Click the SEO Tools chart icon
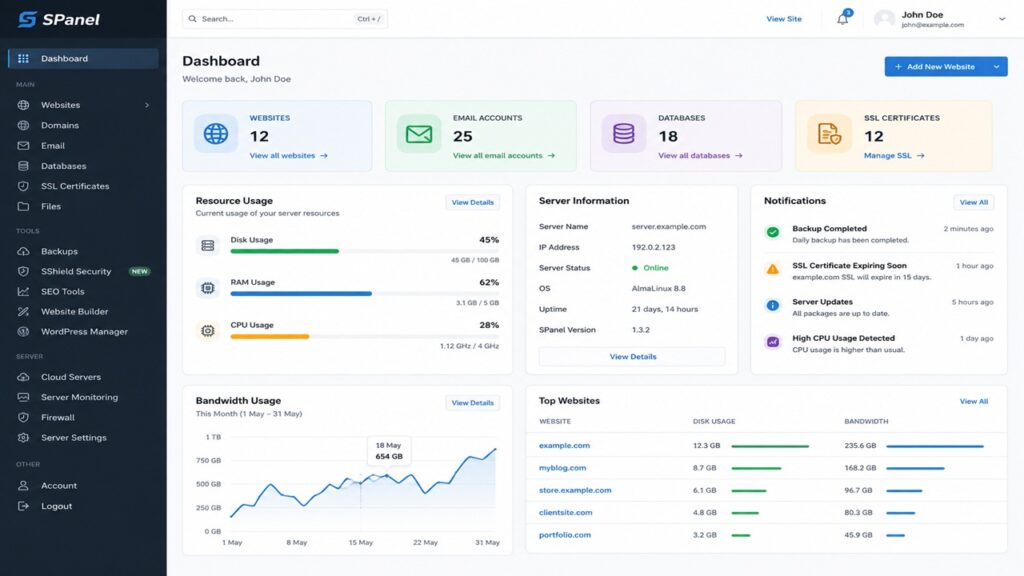The image size is (1024, 576). (x=24, y=291)
